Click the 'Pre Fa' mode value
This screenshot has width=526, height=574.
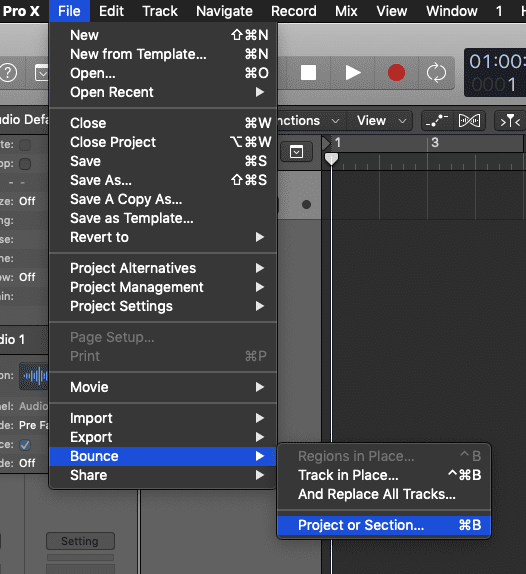coord(34,425)
